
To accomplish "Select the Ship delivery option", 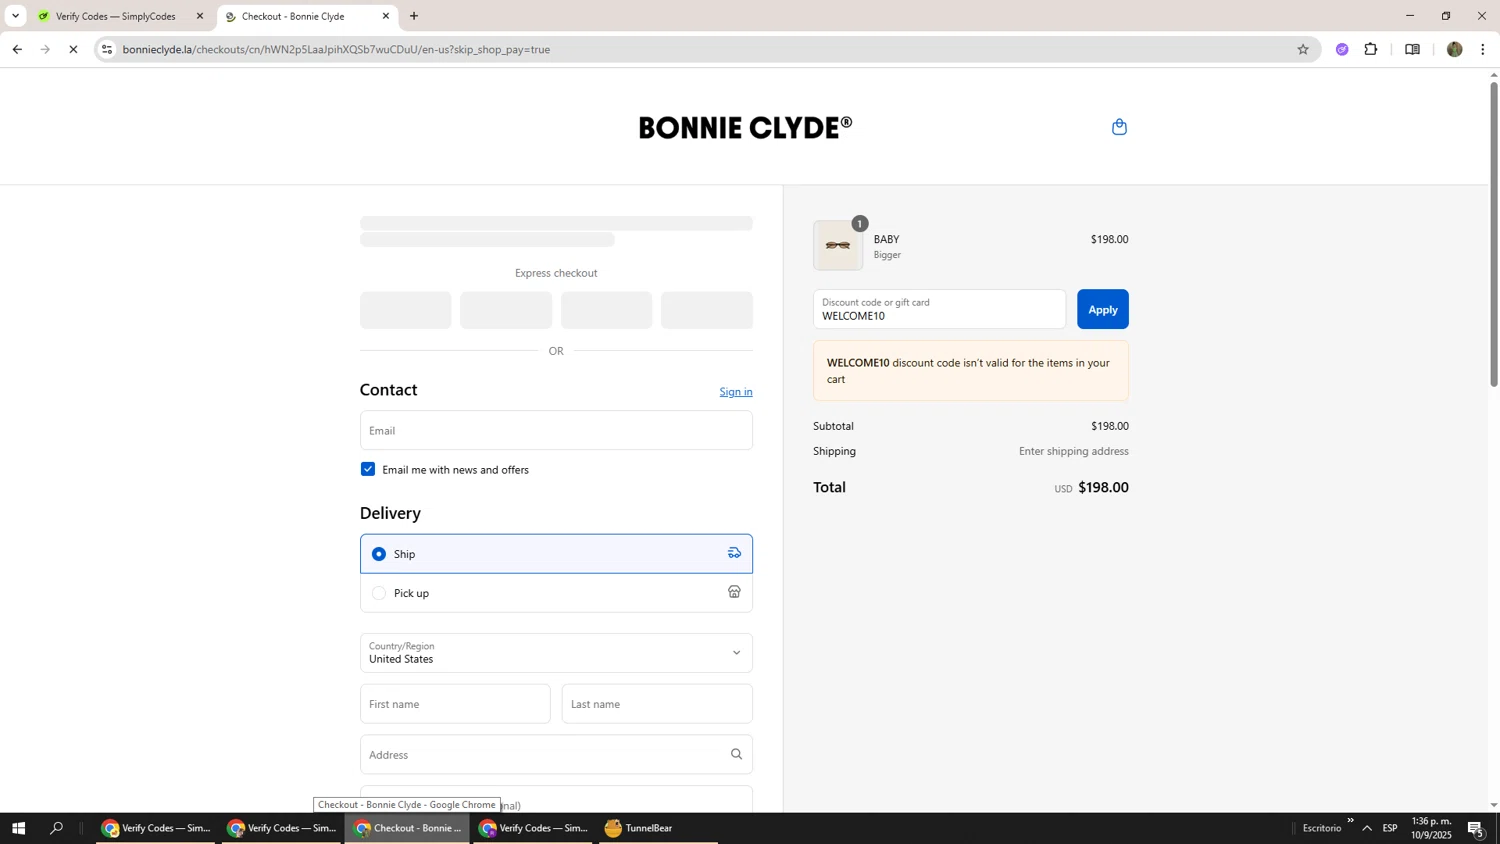I will point(556,554).
